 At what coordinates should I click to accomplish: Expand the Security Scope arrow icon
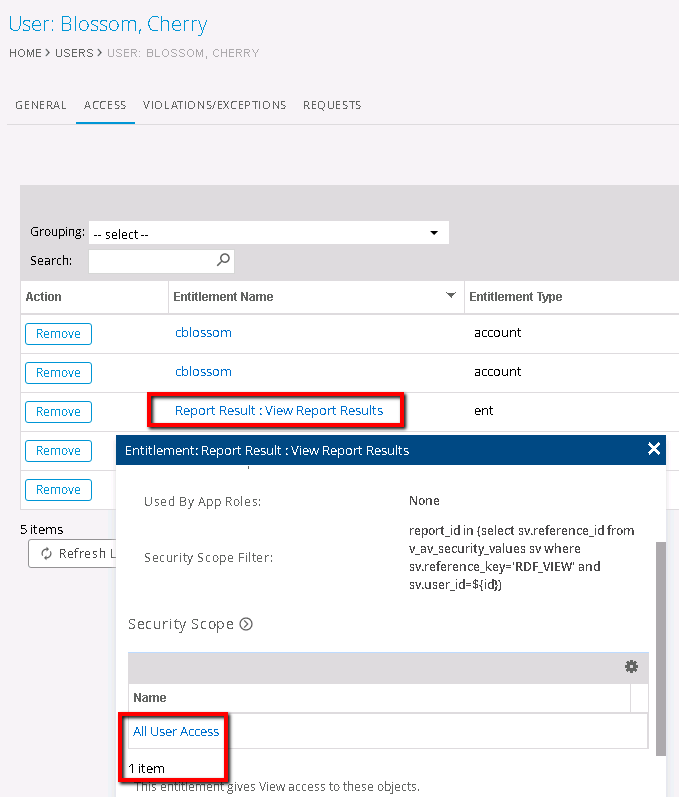pos(246,624)
